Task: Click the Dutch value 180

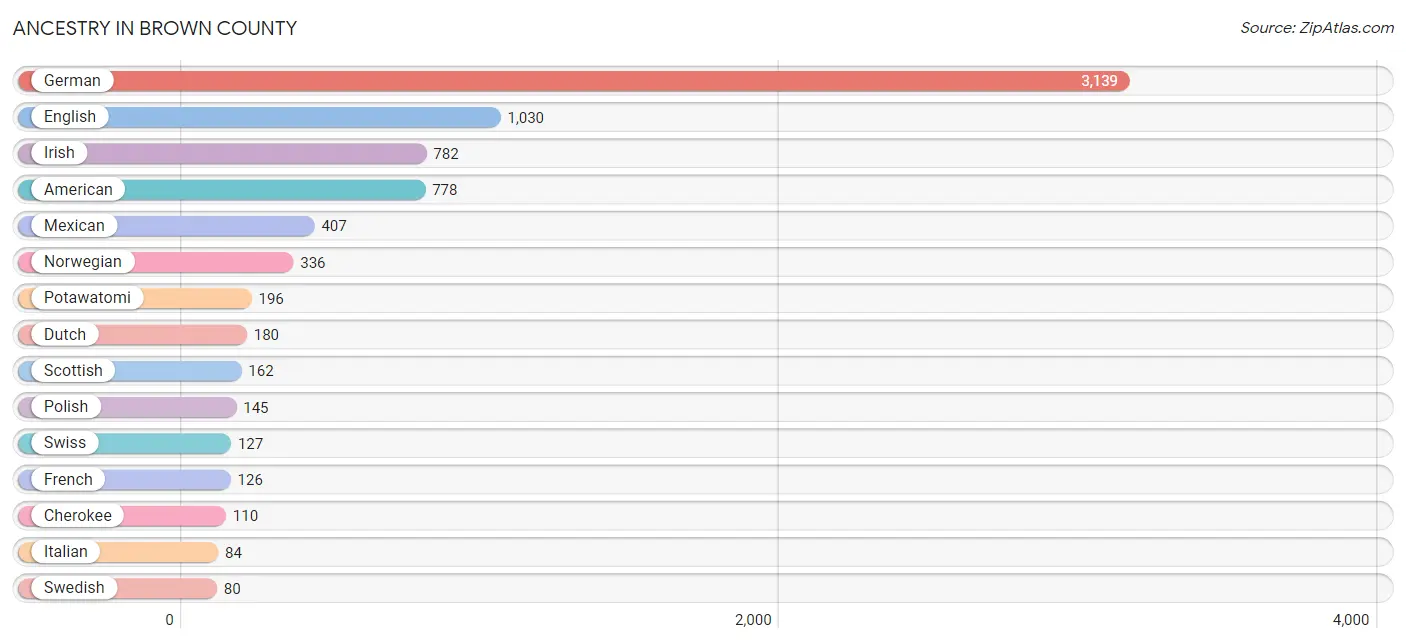Action: click(266, 335)
